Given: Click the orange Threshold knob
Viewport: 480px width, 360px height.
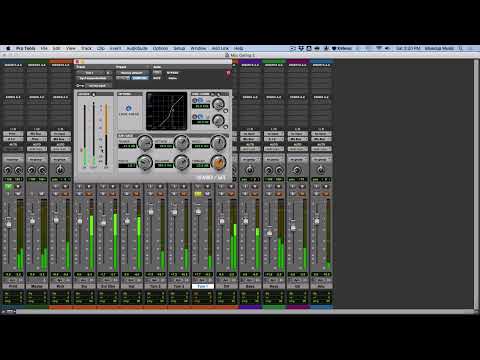Looking at the screenshot, I should [219, 163].
